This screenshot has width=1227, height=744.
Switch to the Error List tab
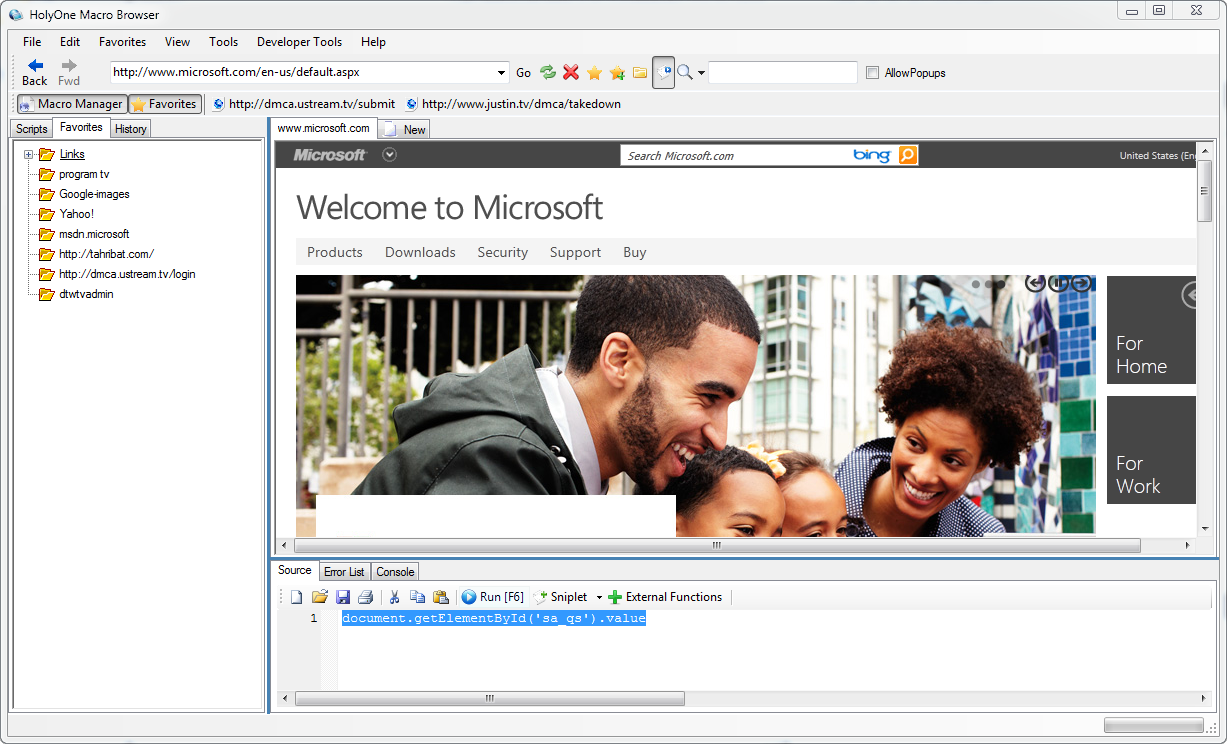click(x=344, y=572)
